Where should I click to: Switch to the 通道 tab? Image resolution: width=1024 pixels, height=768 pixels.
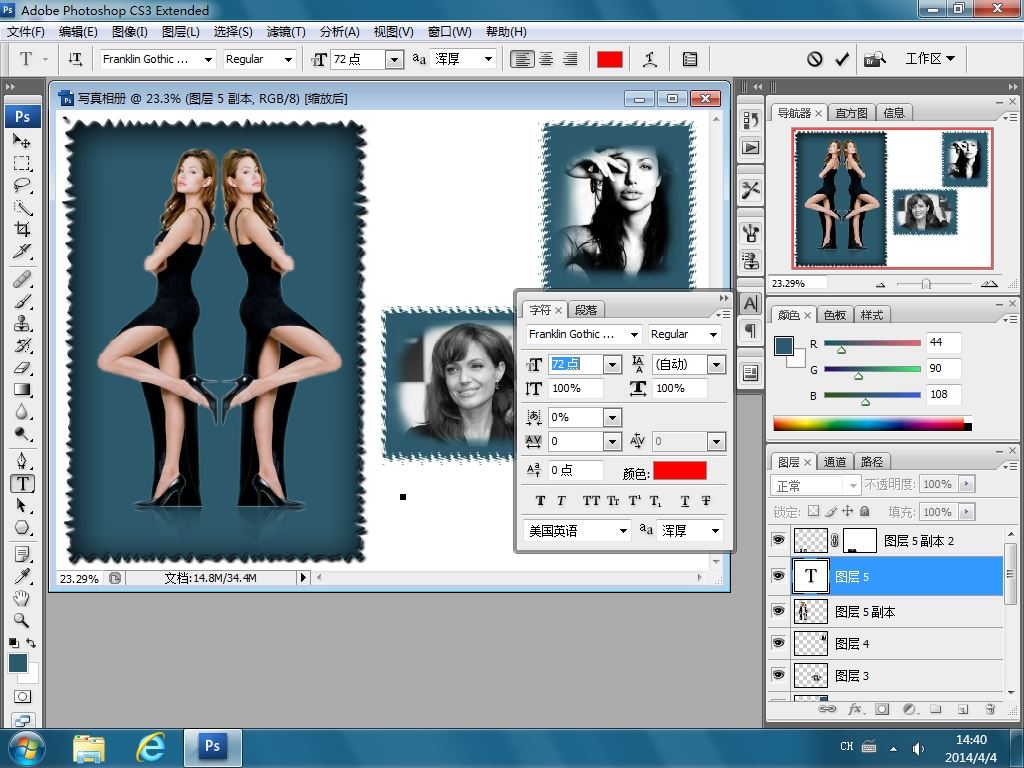pos(835,462)
